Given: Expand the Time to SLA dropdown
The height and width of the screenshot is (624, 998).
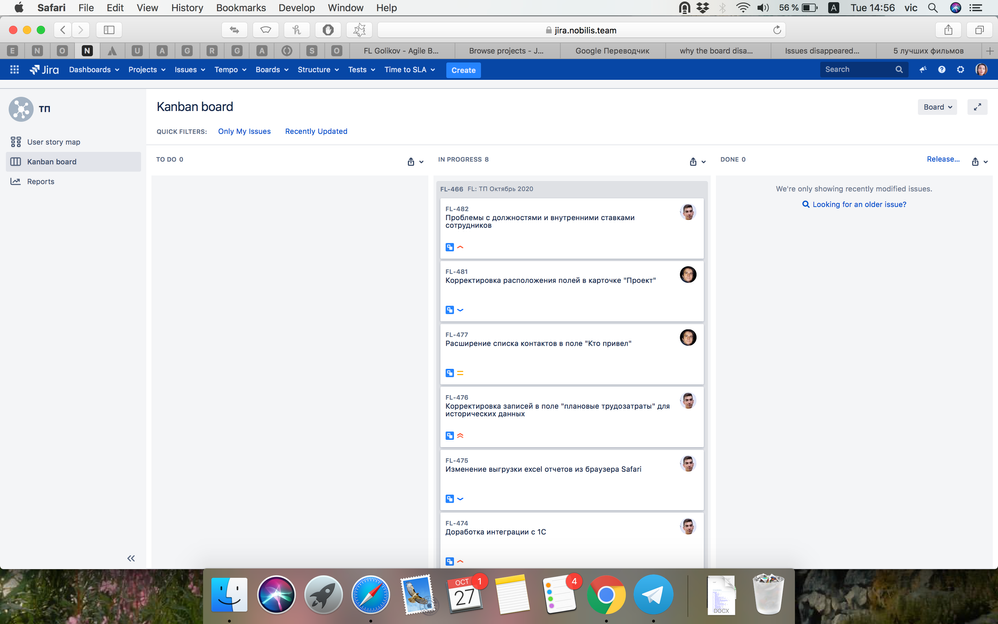Looking at the screenshot, I should [410, 69].
